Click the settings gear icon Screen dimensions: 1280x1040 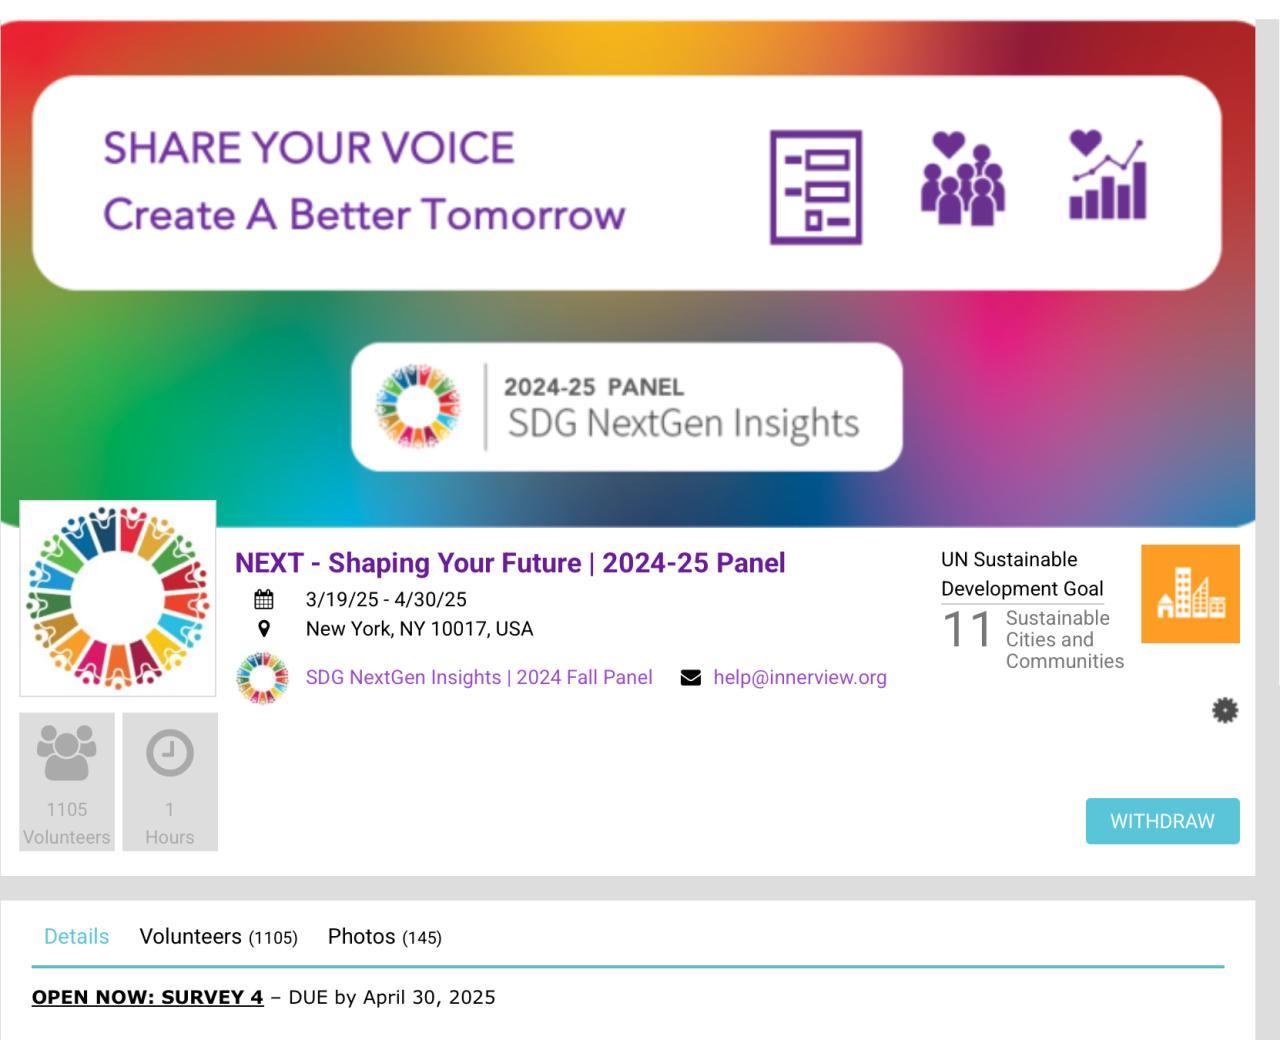point(1225,711)
